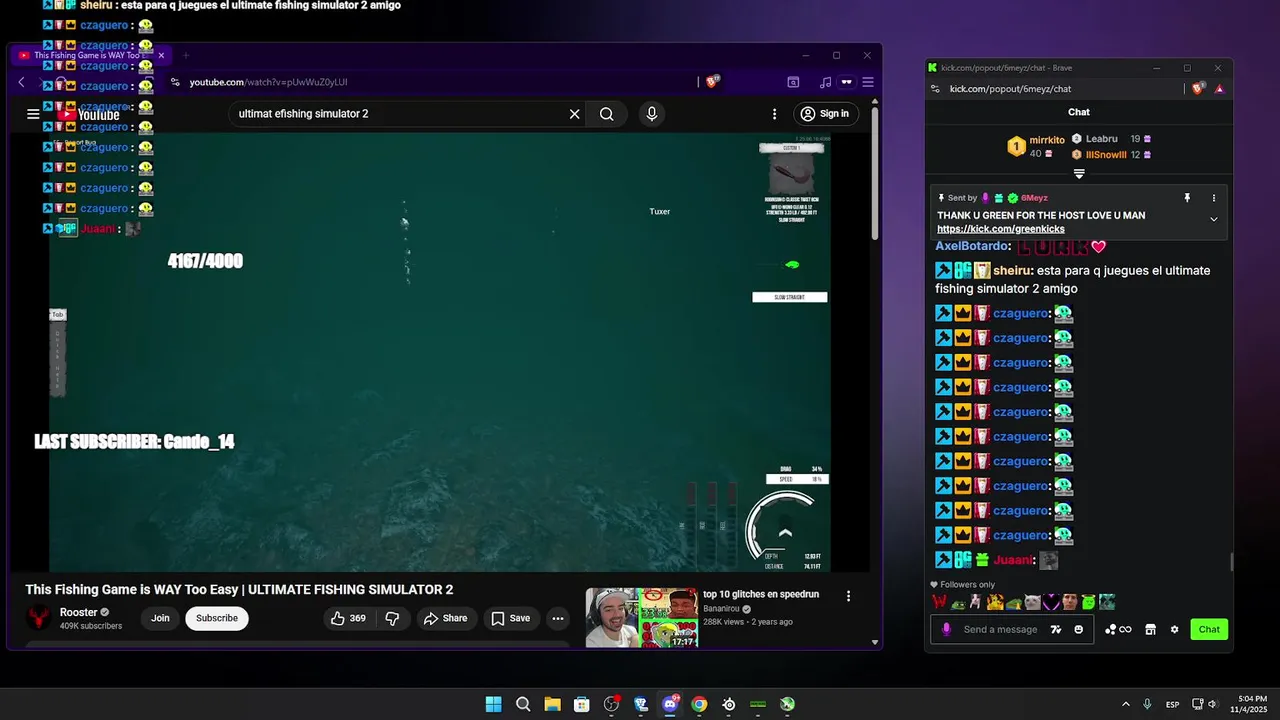Image resolution: width=1280 pixels, height=720 pixels.
Task: Pick the green angel blob emote
Action: coord(1088,602)
